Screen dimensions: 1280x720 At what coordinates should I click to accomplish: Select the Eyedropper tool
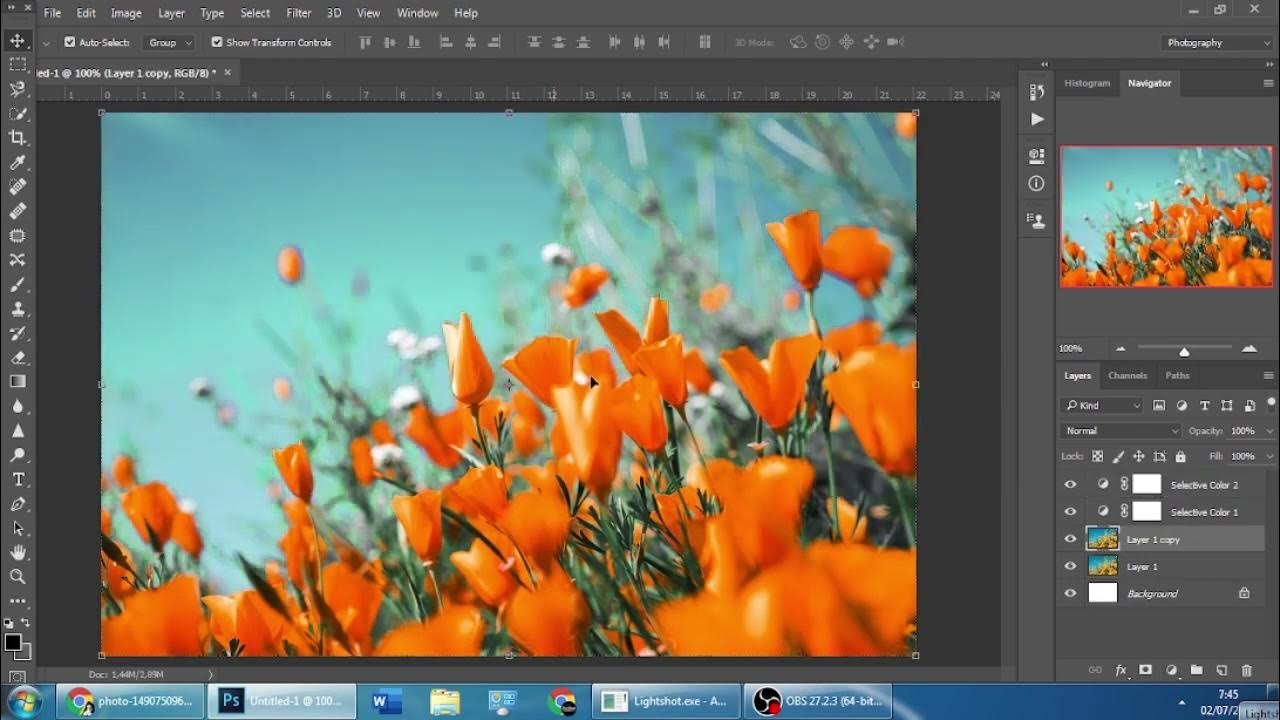pos(17,162)
